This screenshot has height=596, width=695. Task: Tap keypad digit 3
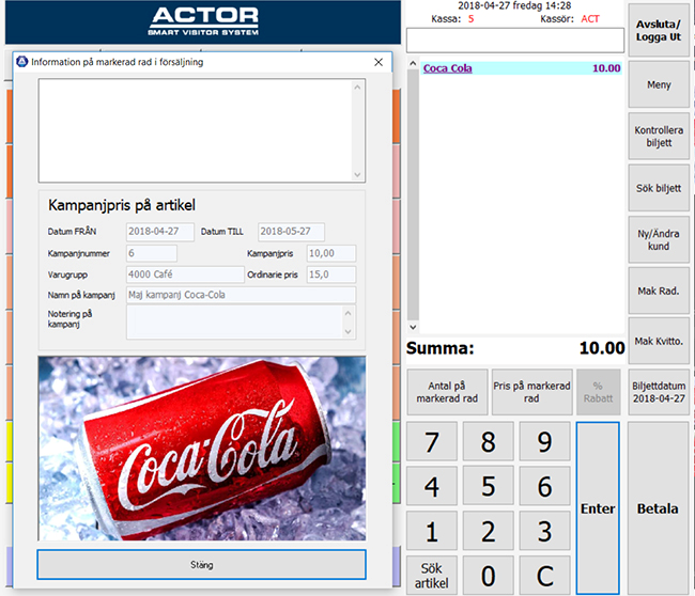(x=545, y=531)
